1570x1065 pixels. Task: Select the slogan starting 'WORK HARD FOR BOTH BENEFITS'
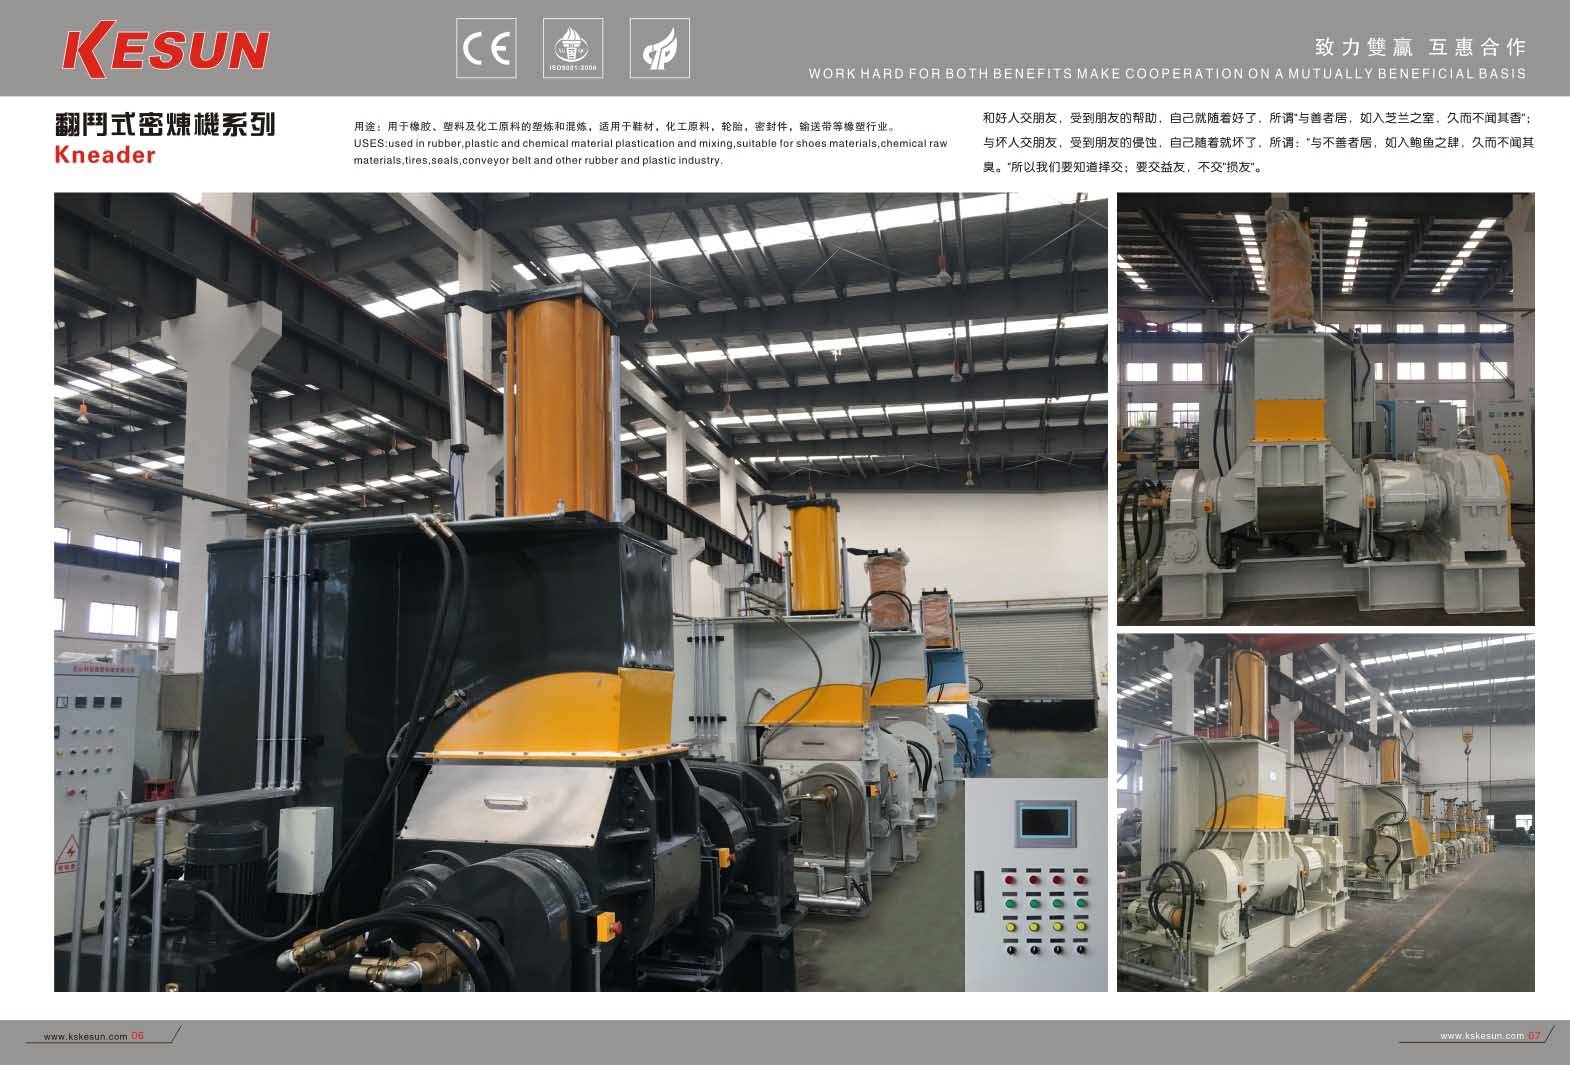pyautogui.click(x=1167, y=73)
